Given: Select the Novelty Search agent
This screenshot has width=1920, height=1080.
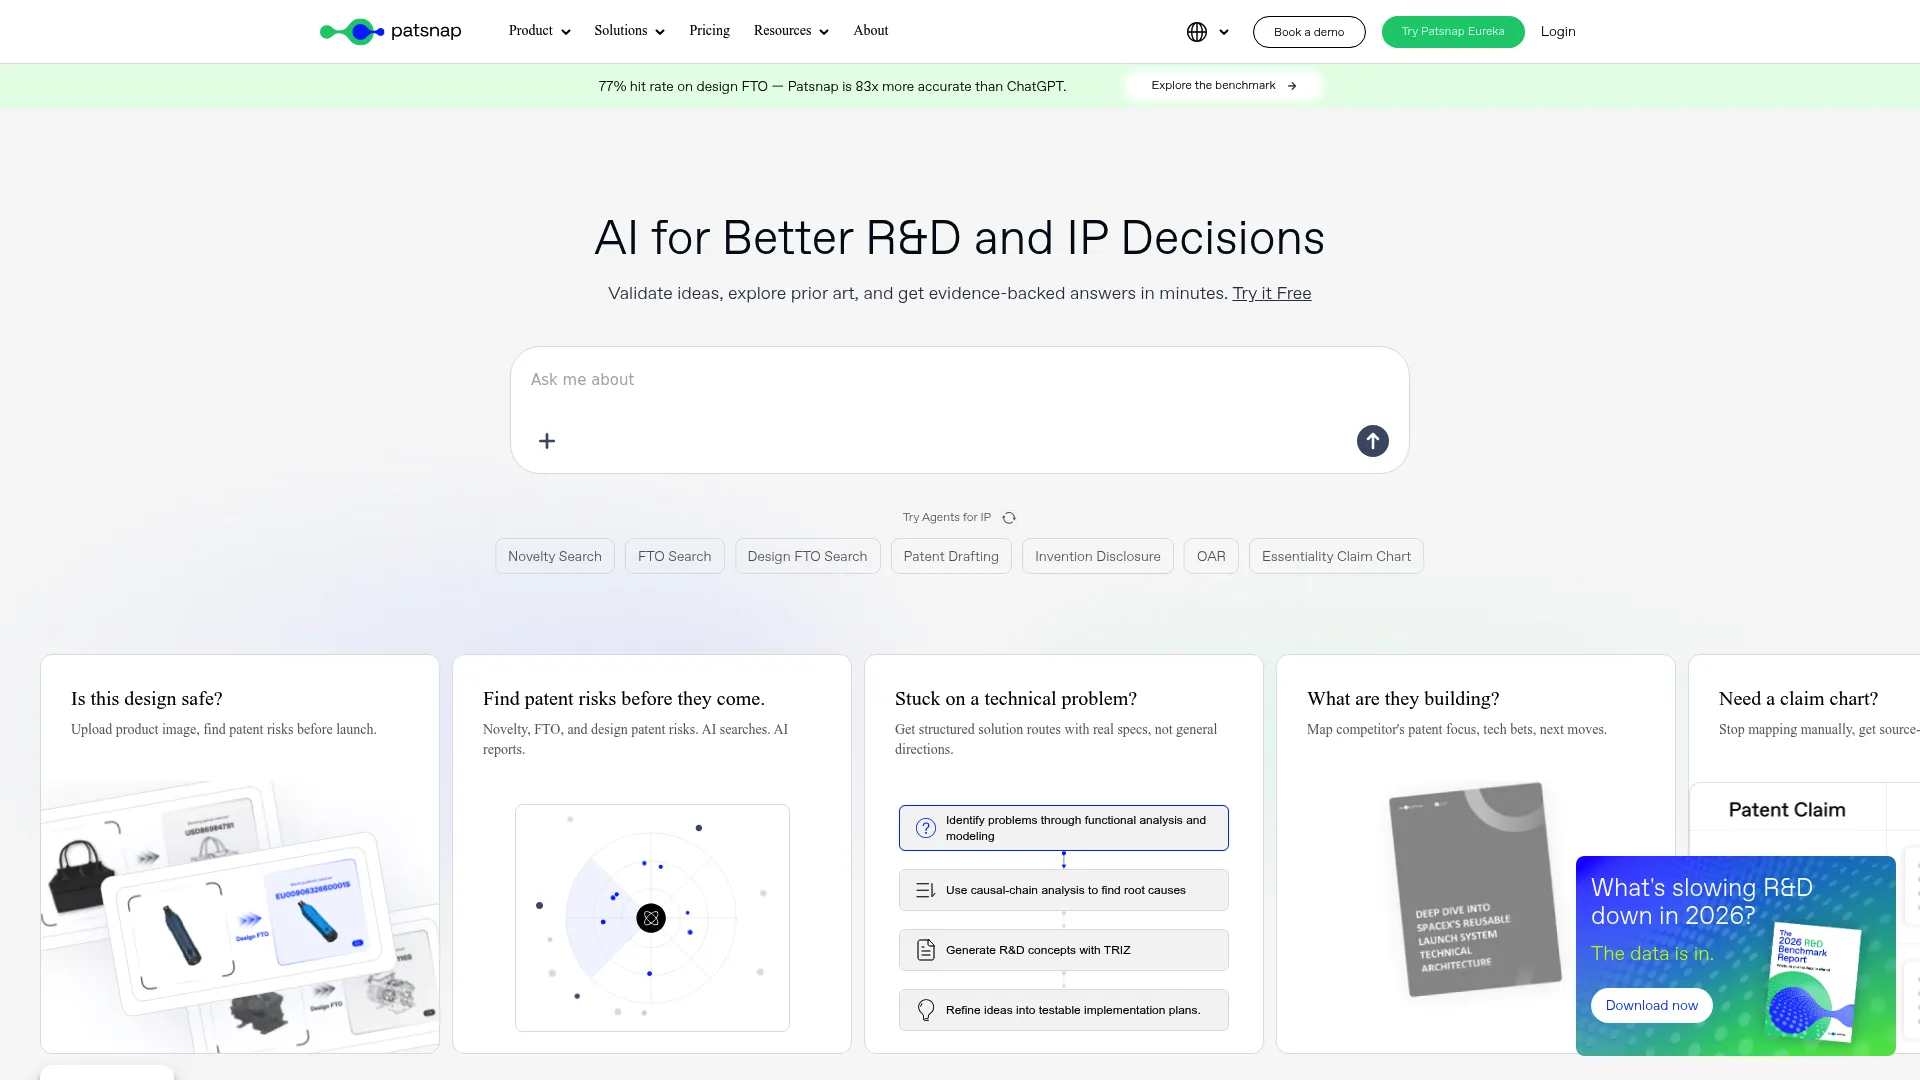Looking at the screenshot, I should (555, 556).
